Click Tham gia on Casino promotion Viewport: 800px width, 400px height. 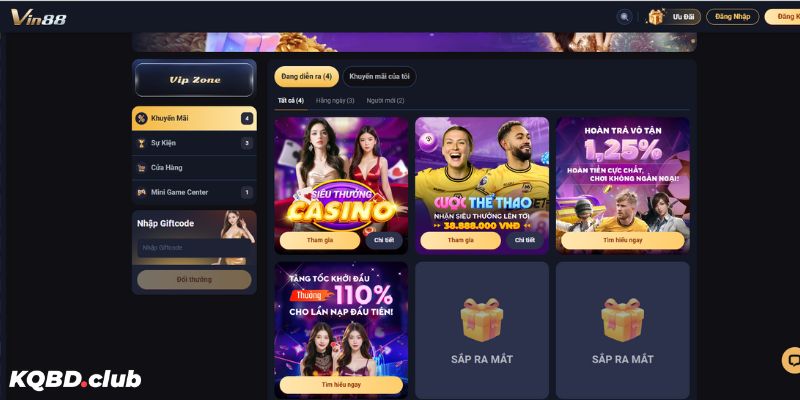click(x=320, y=240)
